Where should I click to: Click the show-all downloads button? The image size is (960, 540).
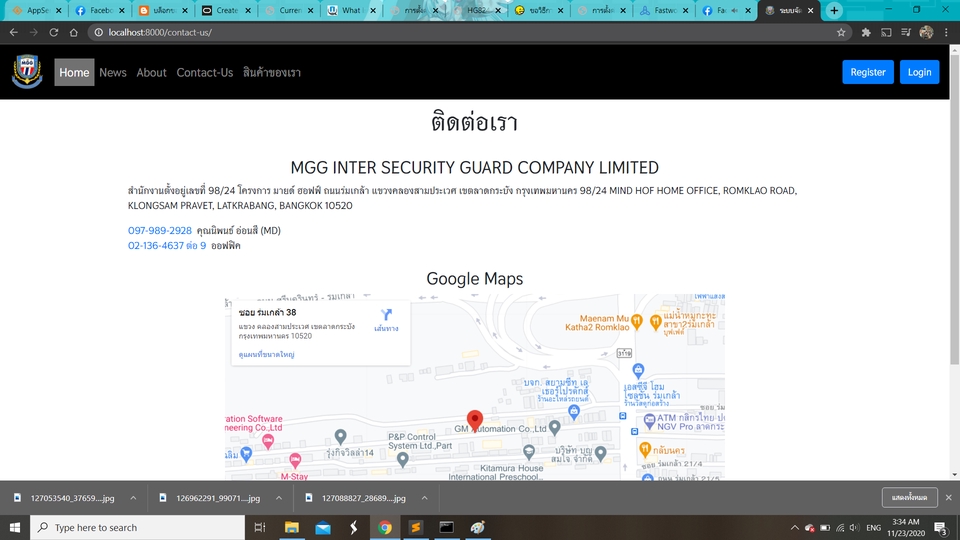909,498
